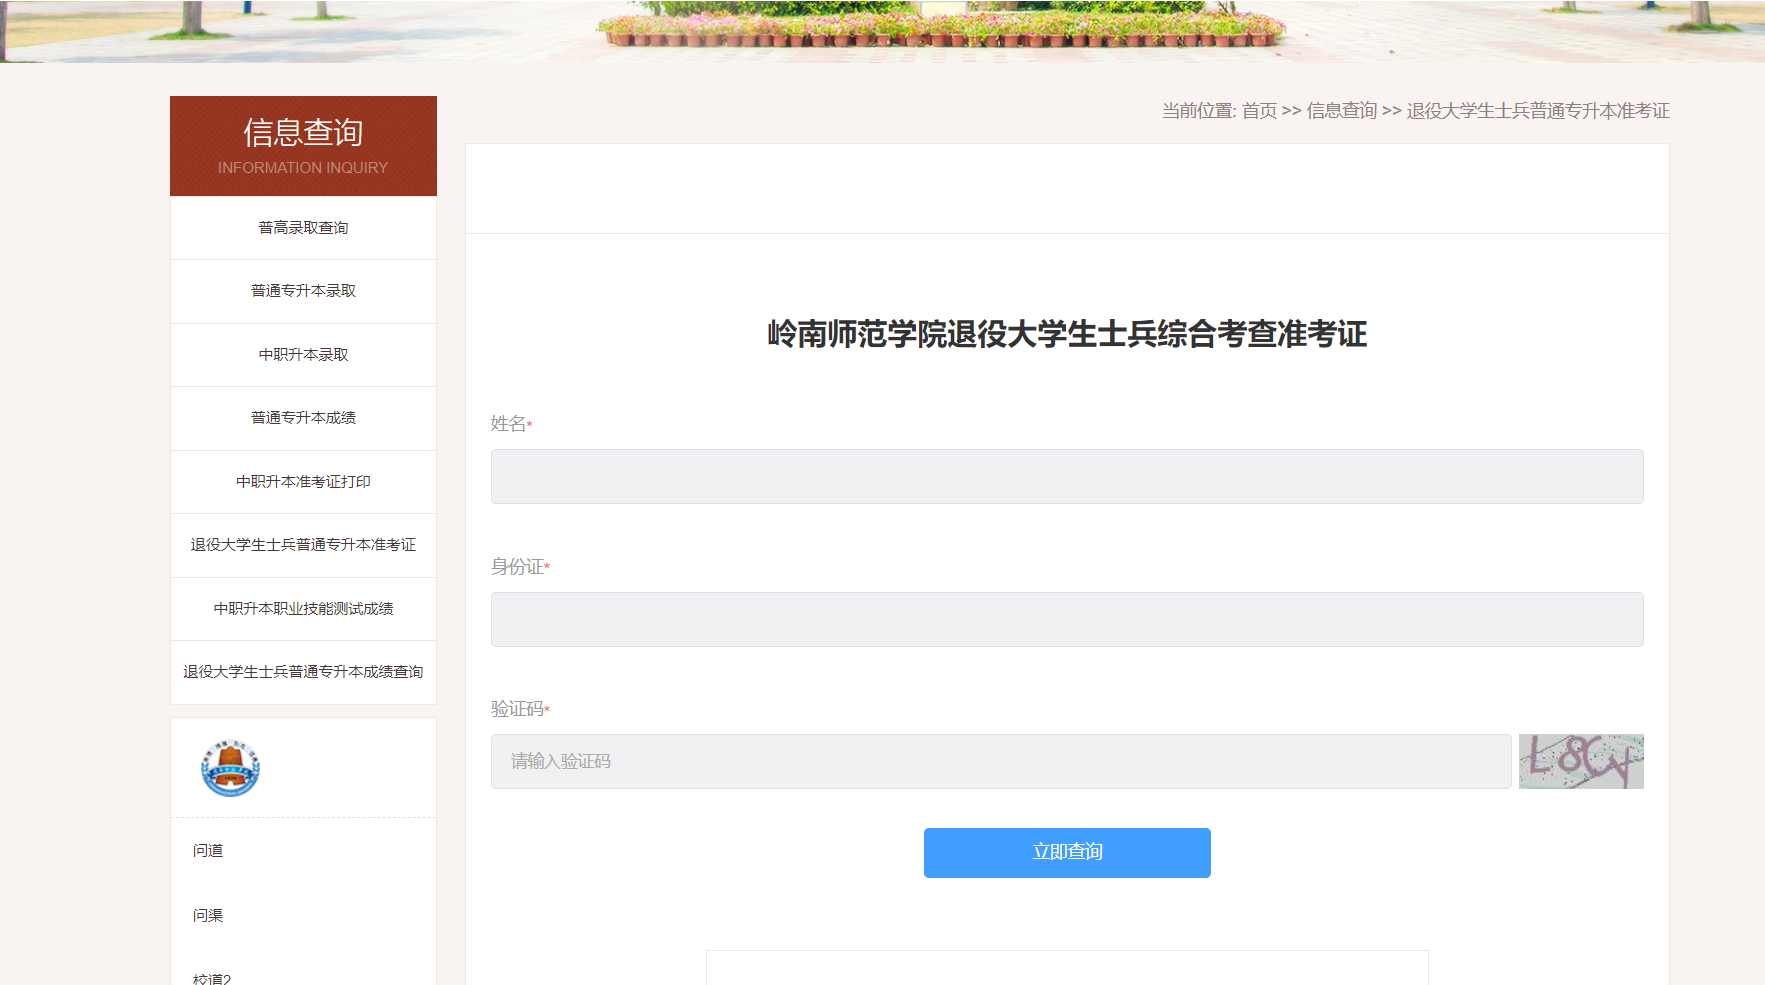Select 退役大学生士兵普通专升本准考证 in sidebar menu

[x=303, y=545]
